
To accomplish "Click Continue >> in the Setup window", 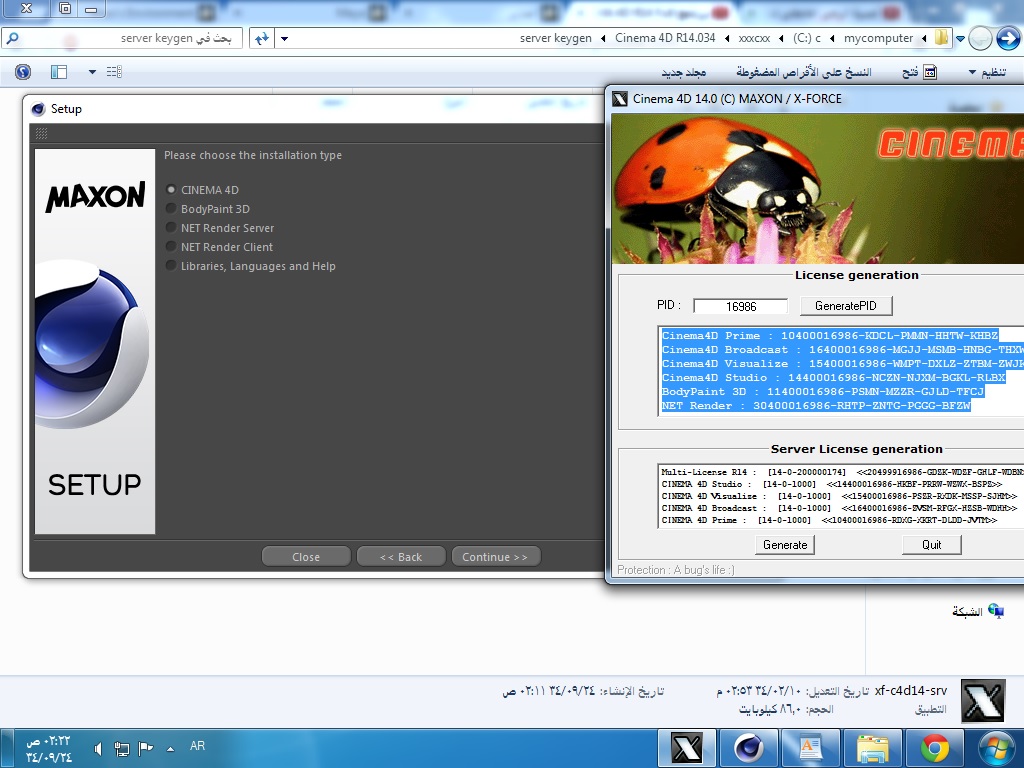I will click(496, 557).
